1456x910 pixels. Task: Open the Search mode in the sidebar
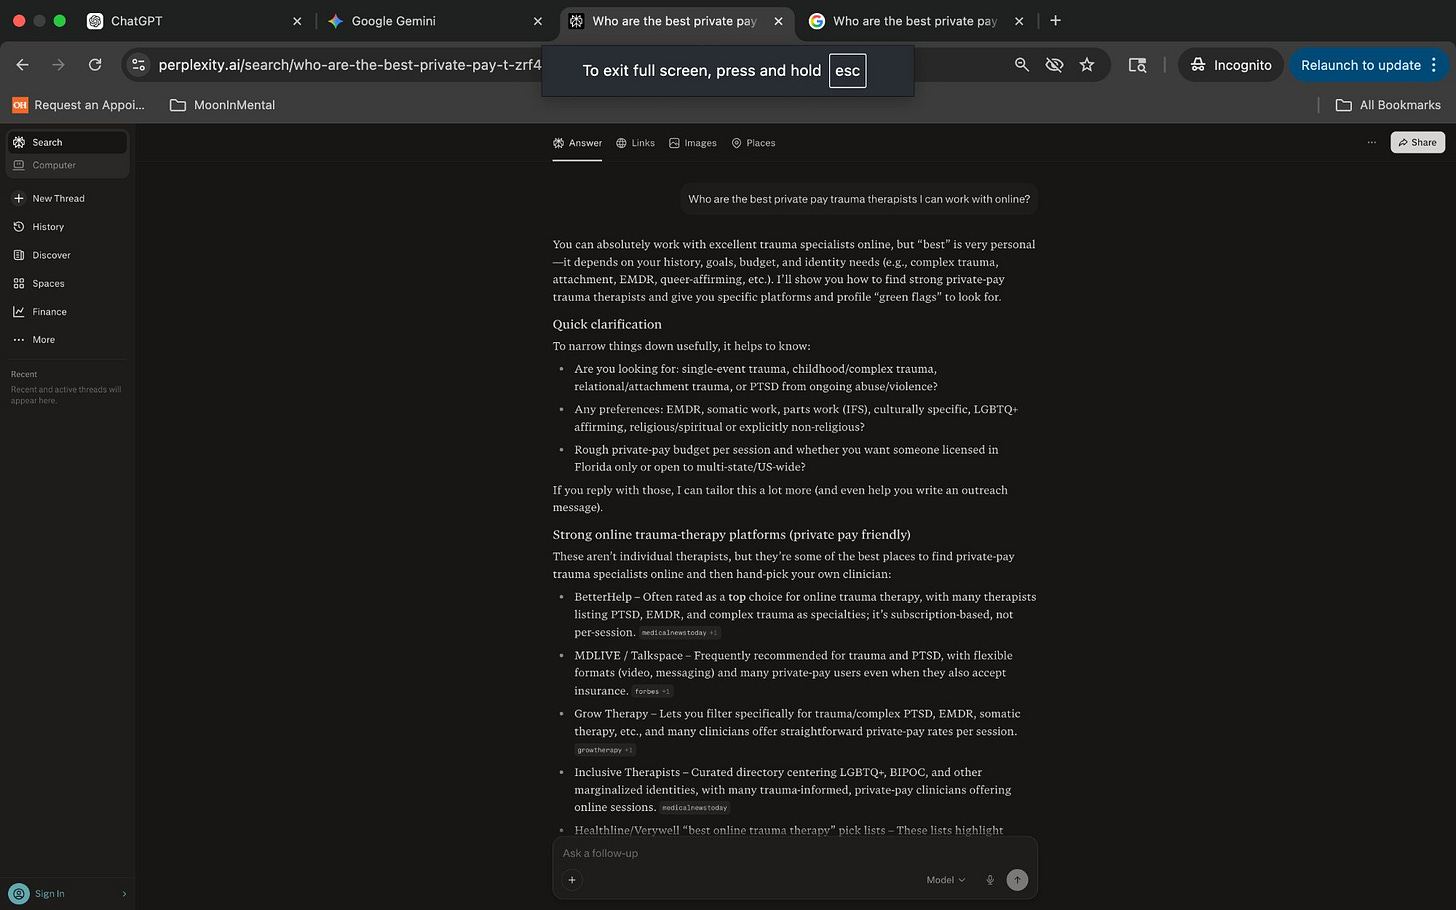point(68,142)
